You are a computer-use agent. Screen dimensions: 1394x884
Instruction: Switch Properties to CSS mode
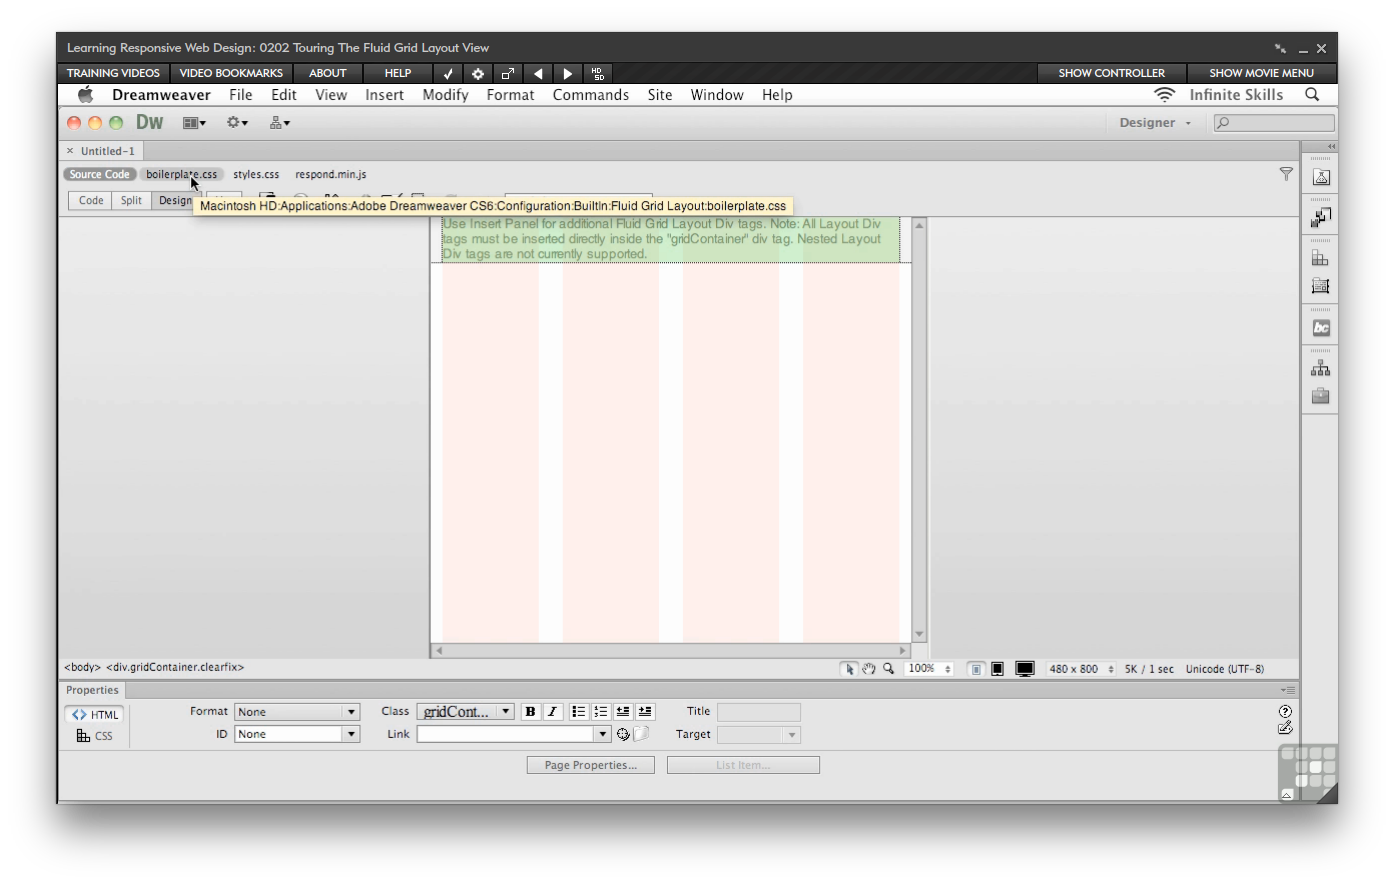[x=95, y=736]
